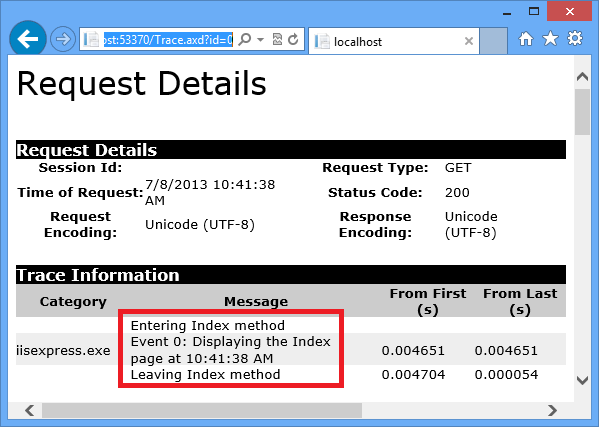Minimize the browser window
This screenshot has height=427, width=599.
(507, 13)
